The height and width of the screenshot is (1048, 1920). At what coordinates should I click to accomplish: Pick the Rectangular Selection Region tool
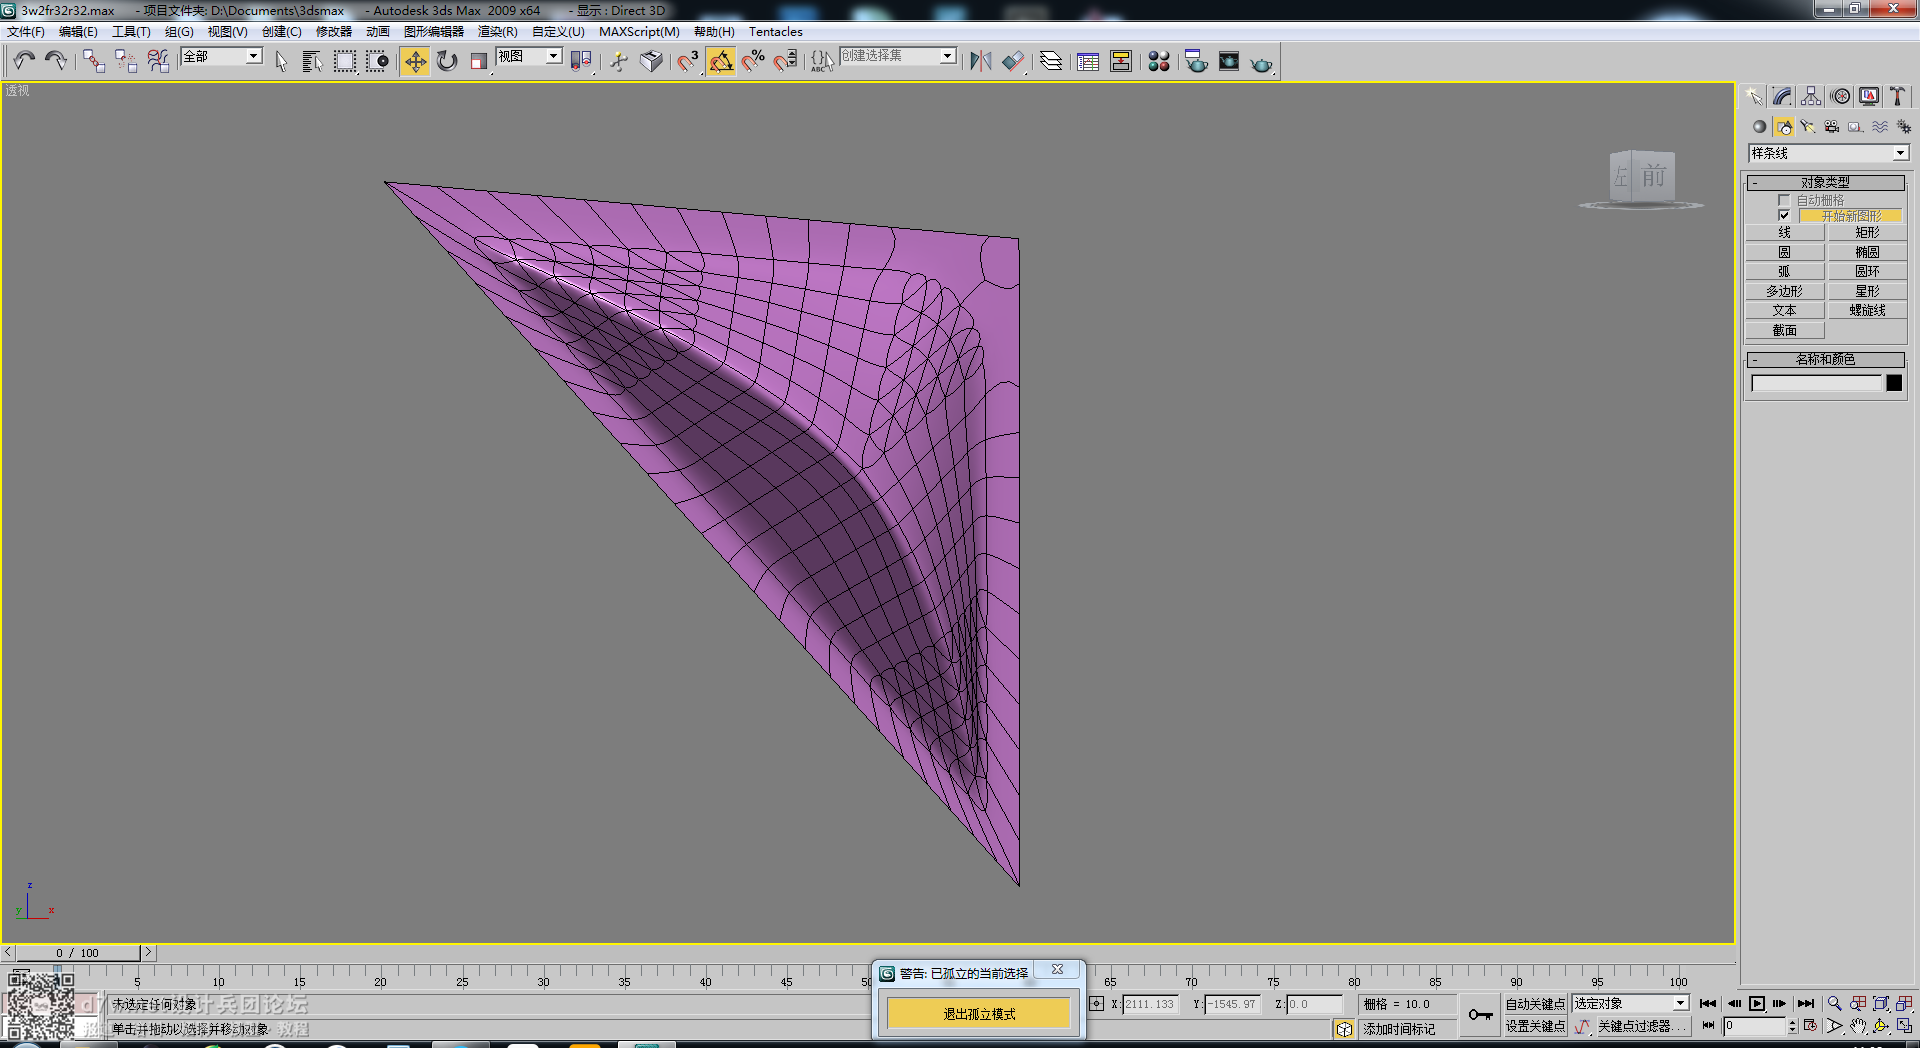point(345,61)
